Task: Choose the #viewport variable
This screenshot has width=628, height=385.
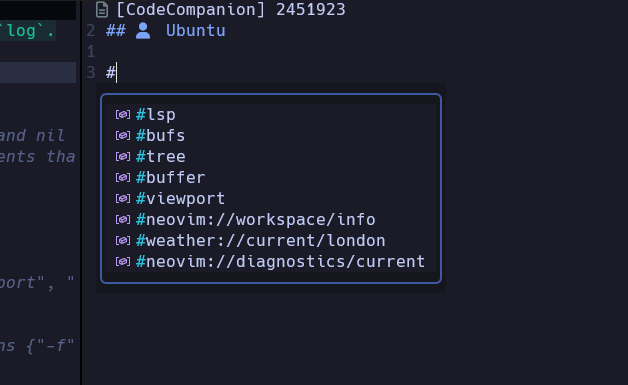Action: pos(271,198)
